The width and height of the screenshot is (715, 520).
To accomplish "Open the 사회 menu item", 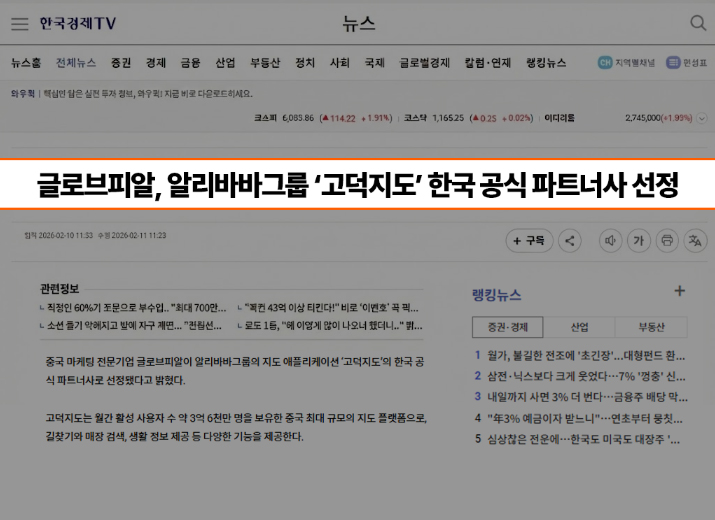I will coord(340,62).
